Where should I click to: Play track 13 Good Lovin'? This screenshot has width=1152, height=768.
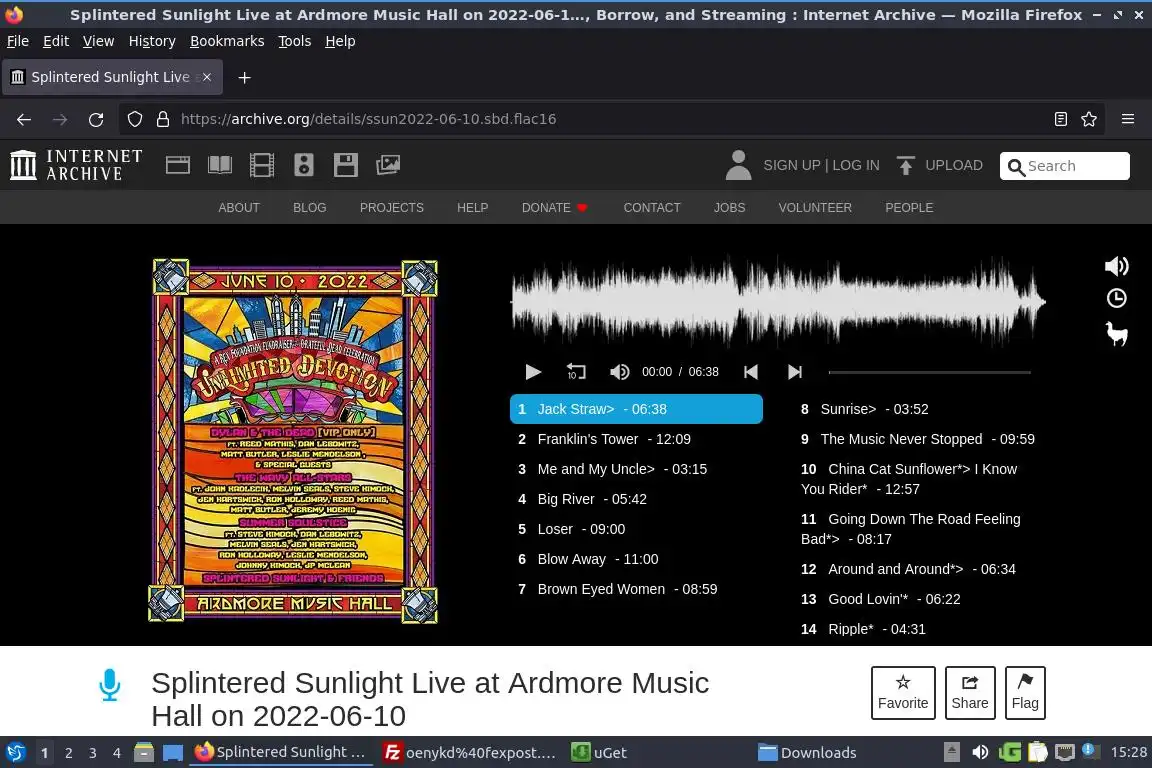[919, 600]
